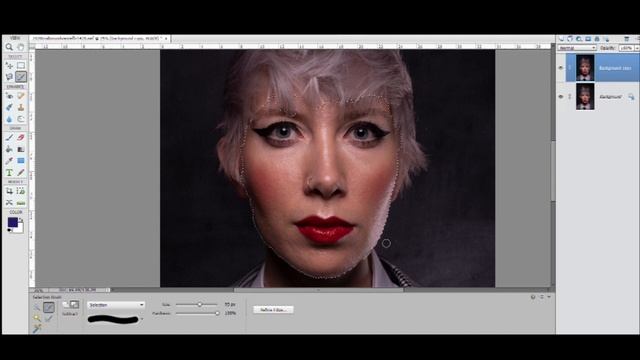Close the open document tab
Viewport: 640px width, 360px height.
(166, 38)
